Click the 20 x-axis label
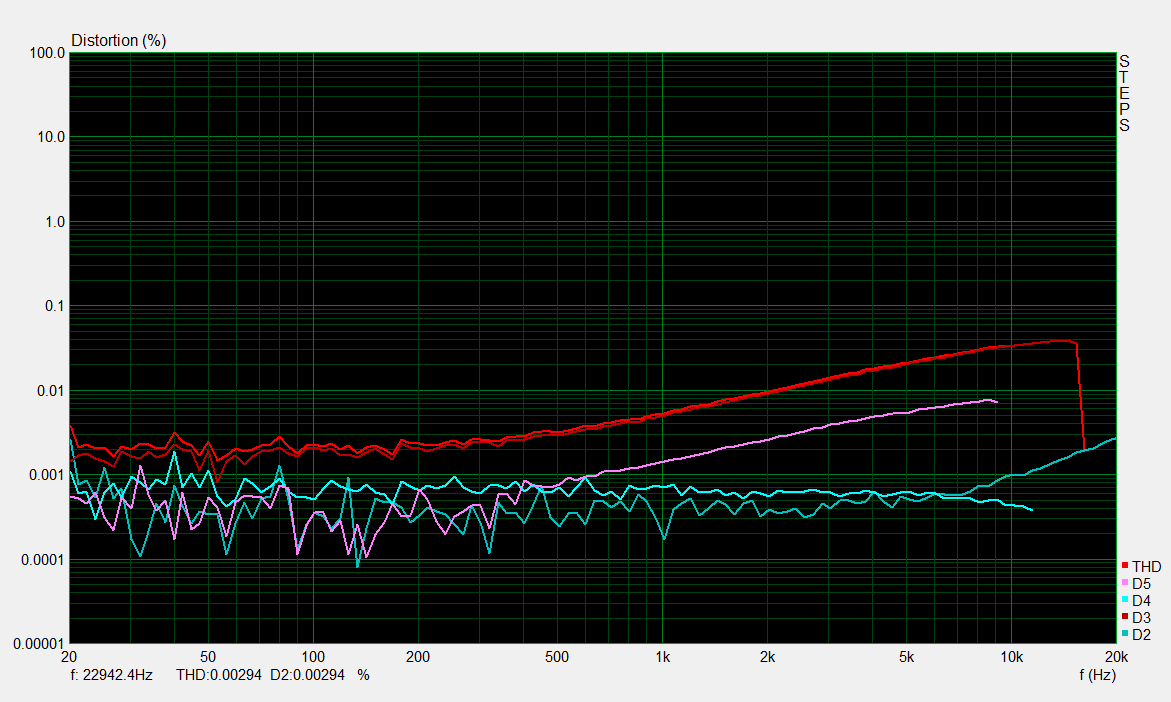1171x702 pixels. coord(69,657)
